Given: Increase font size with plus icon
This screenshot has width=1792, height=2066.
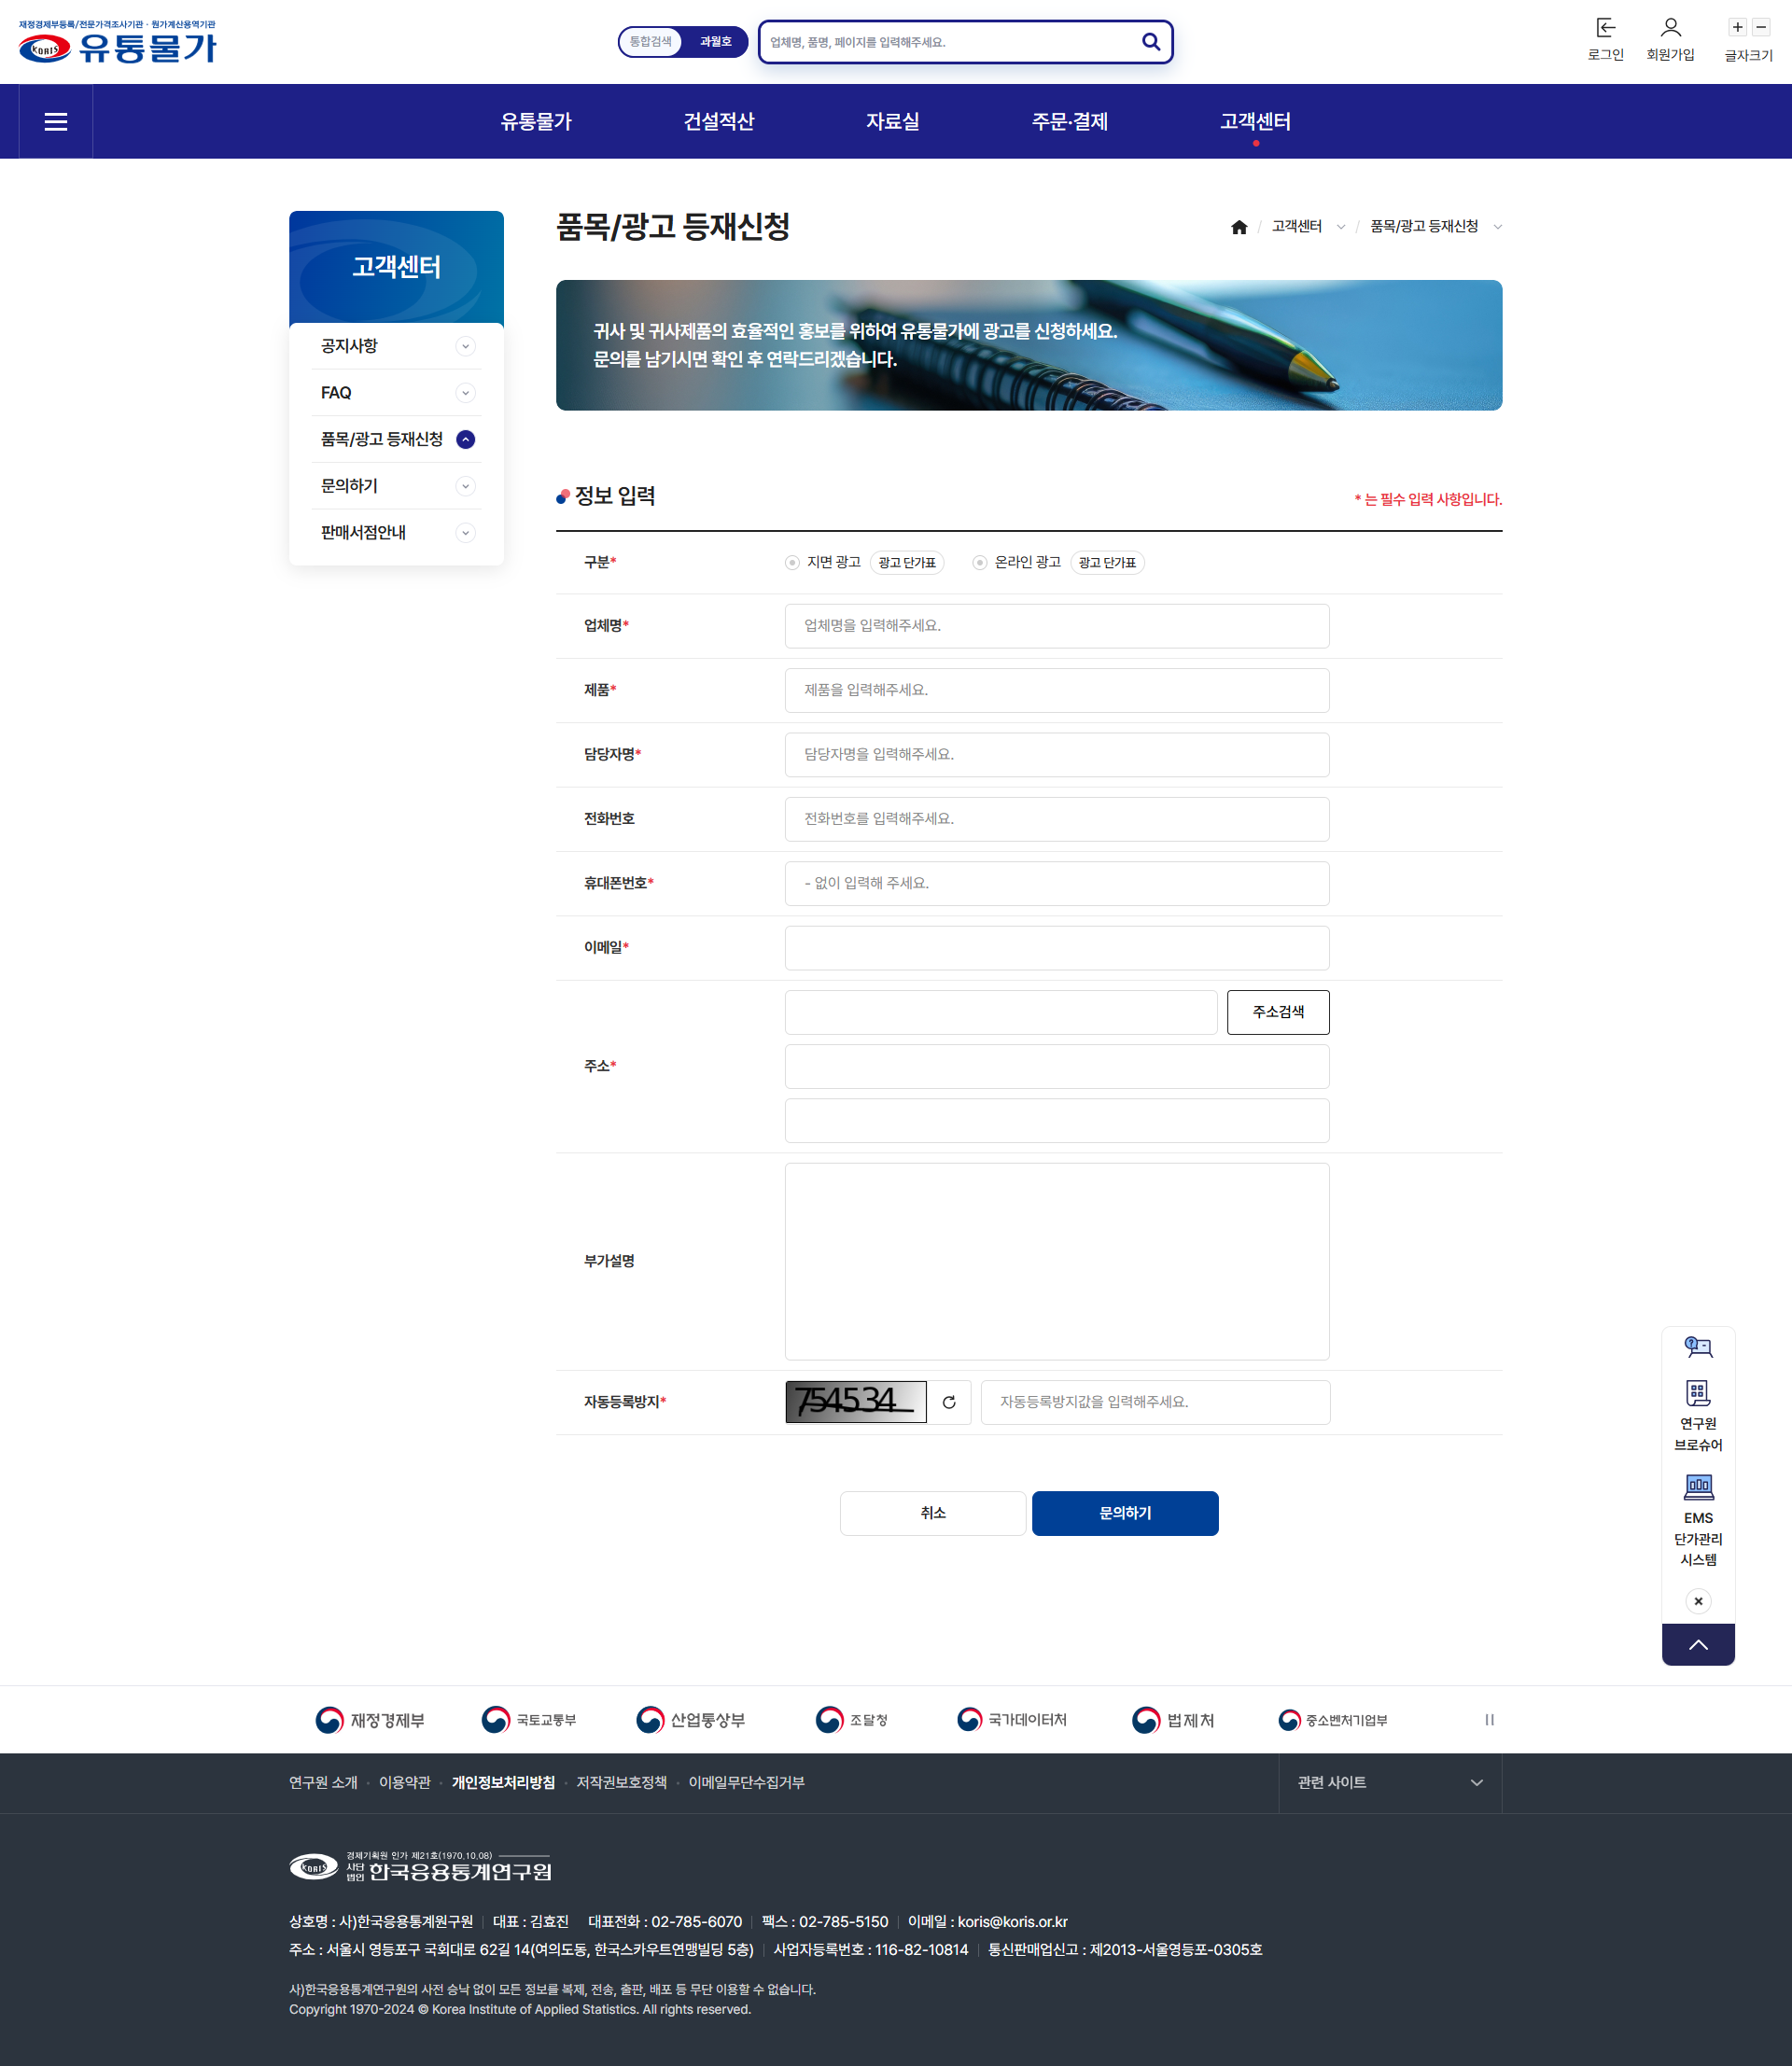Looking at the screenshot, I should pyautogui.click(x=1738, y=28).
